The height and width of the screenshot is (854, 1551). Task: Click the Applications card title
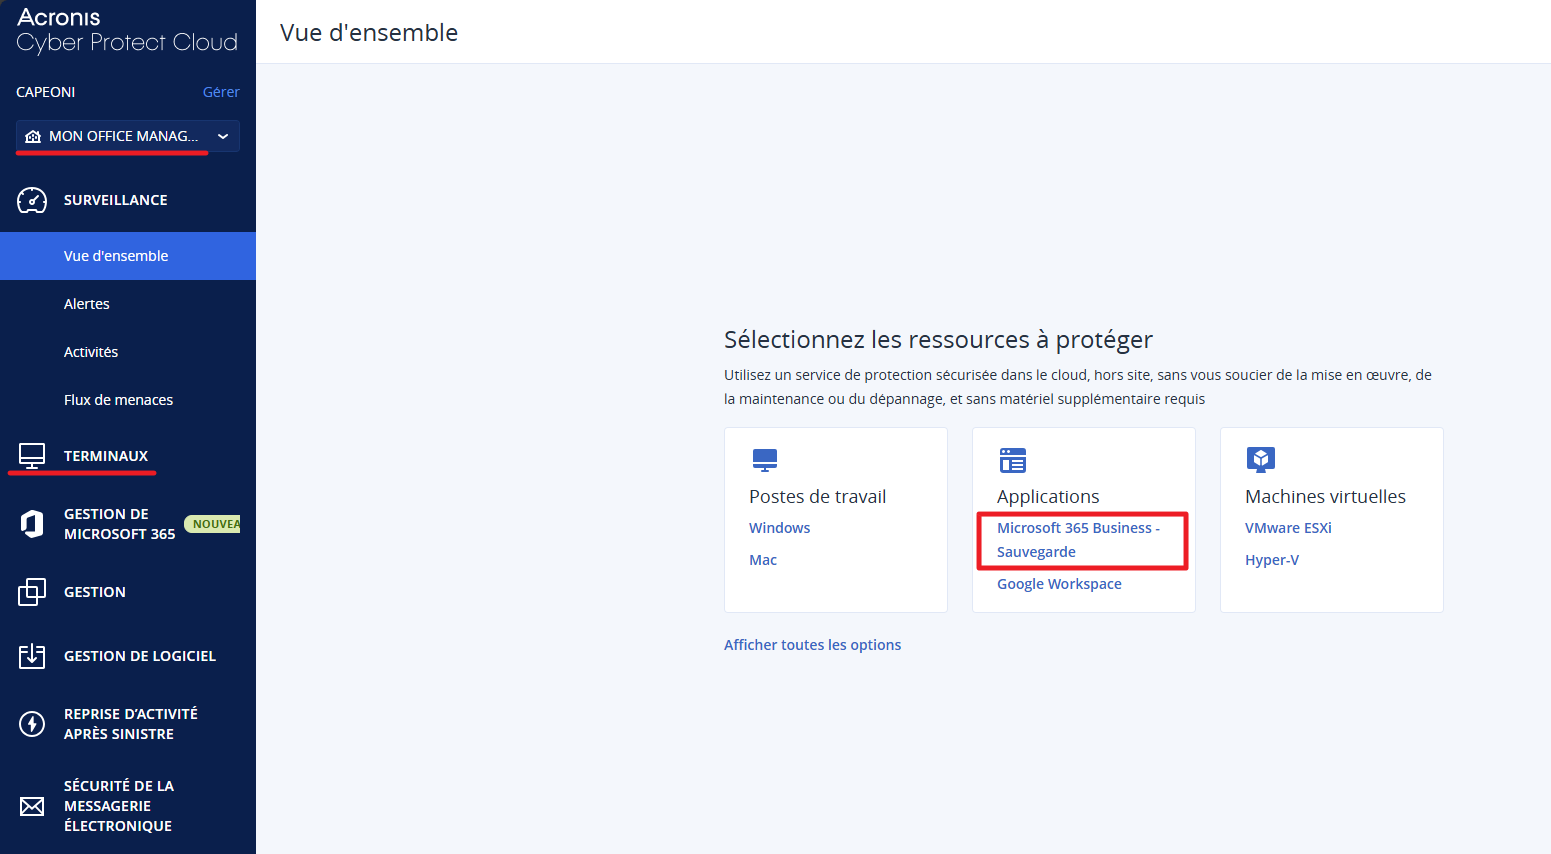point(1048,497)
